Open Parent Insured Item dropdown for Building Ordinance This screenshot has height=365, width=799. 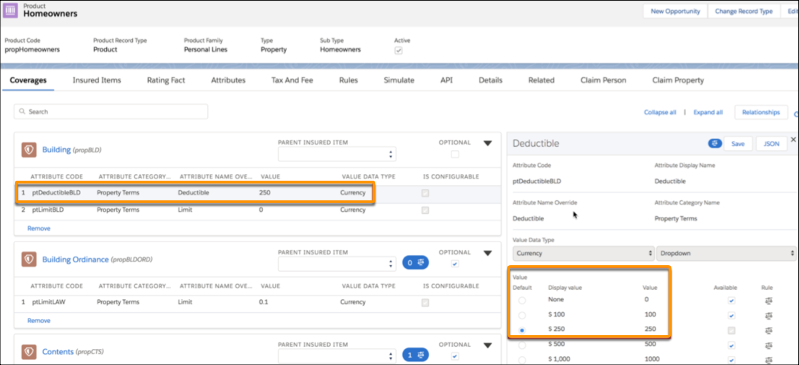(x=337, y=264)
